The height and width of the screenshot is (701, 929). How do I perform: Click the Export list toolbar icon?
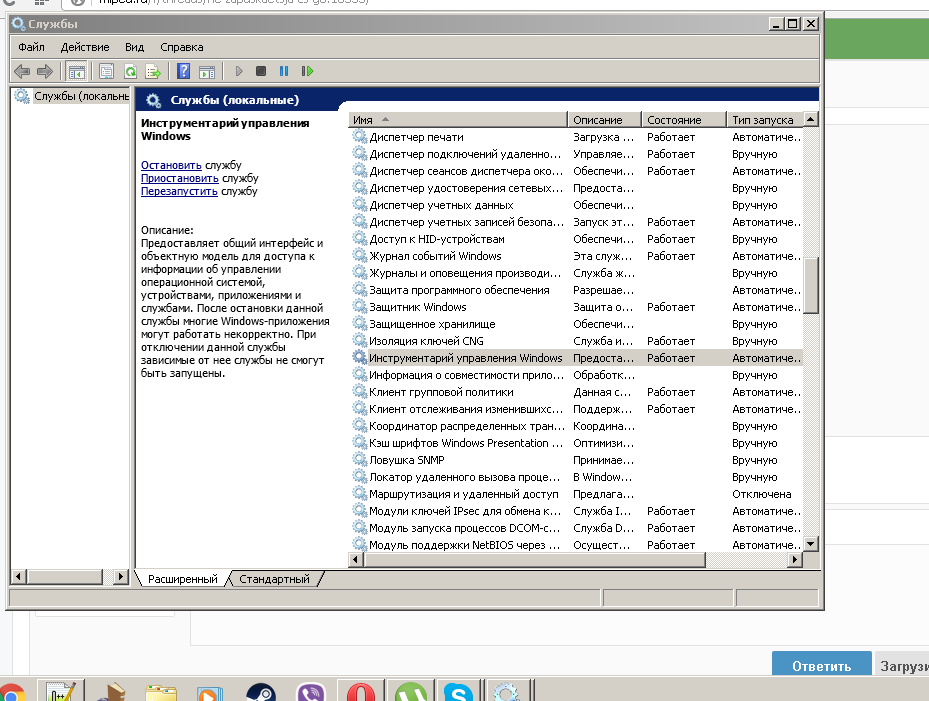click(x=153, y=72)
